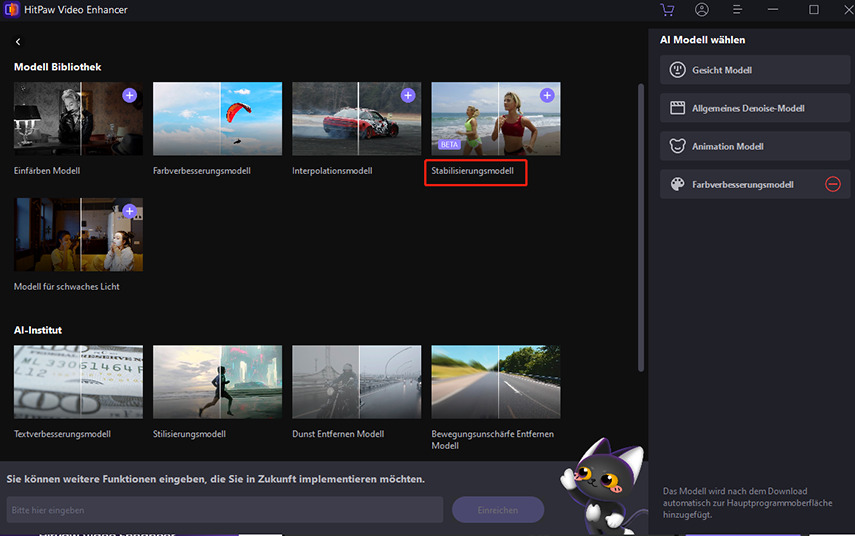Open Stilisierungsmodell runner thumbnail
Screen dimensions: 855x536
pos(218,382)
